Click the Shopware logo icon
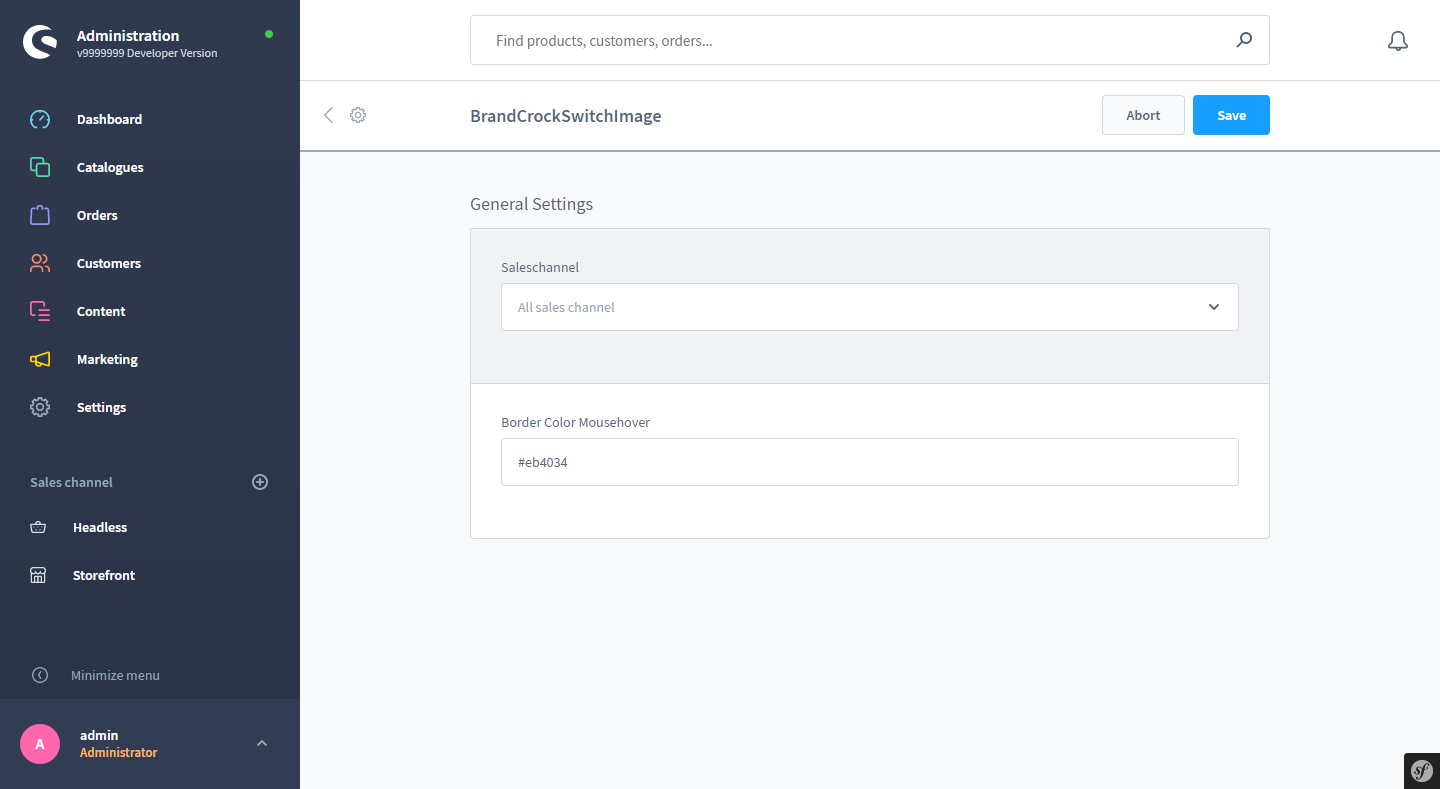The width and height of the screenshot is (1440, 789). (40, 42)
